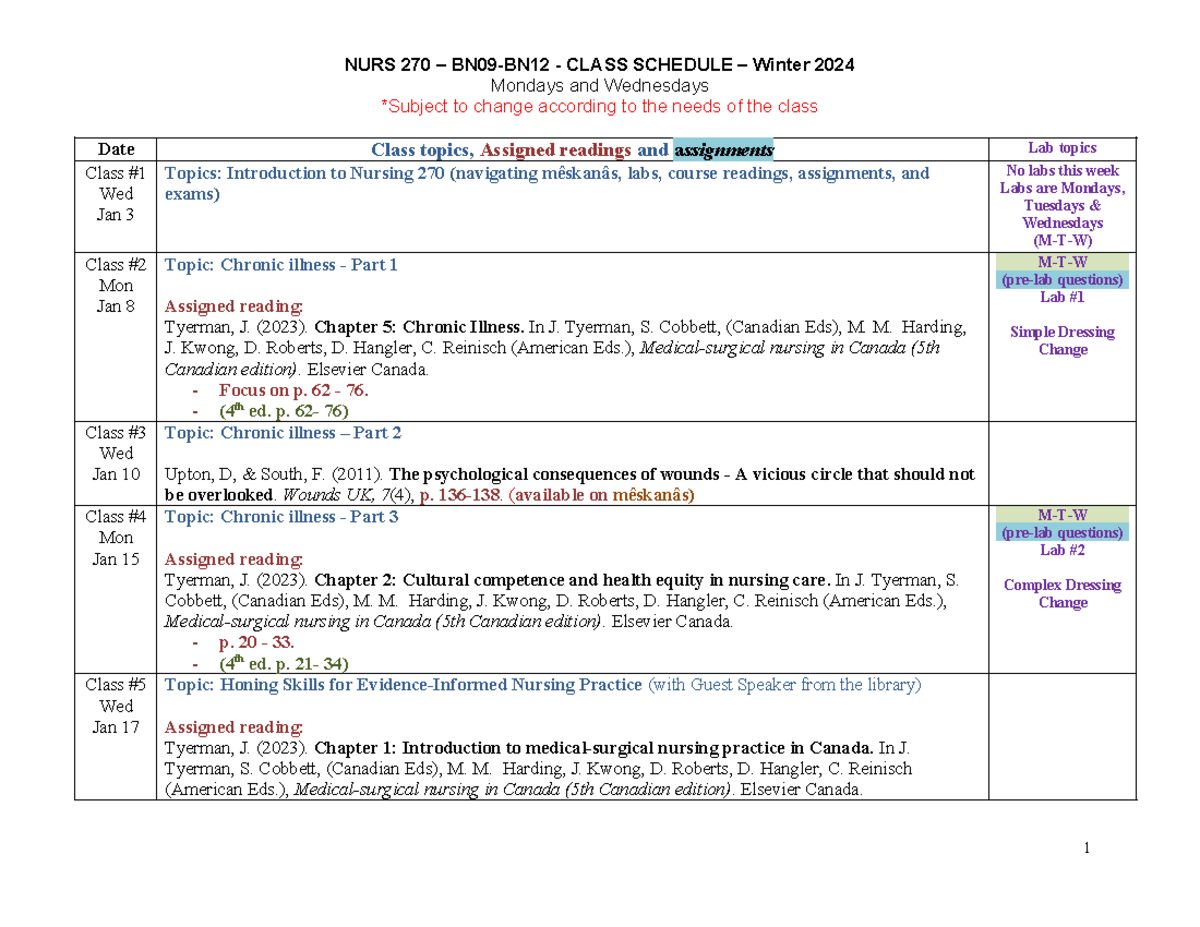Click the 'Date' column header
This screenshot has height=927, width=1200.
pos(117,149)
